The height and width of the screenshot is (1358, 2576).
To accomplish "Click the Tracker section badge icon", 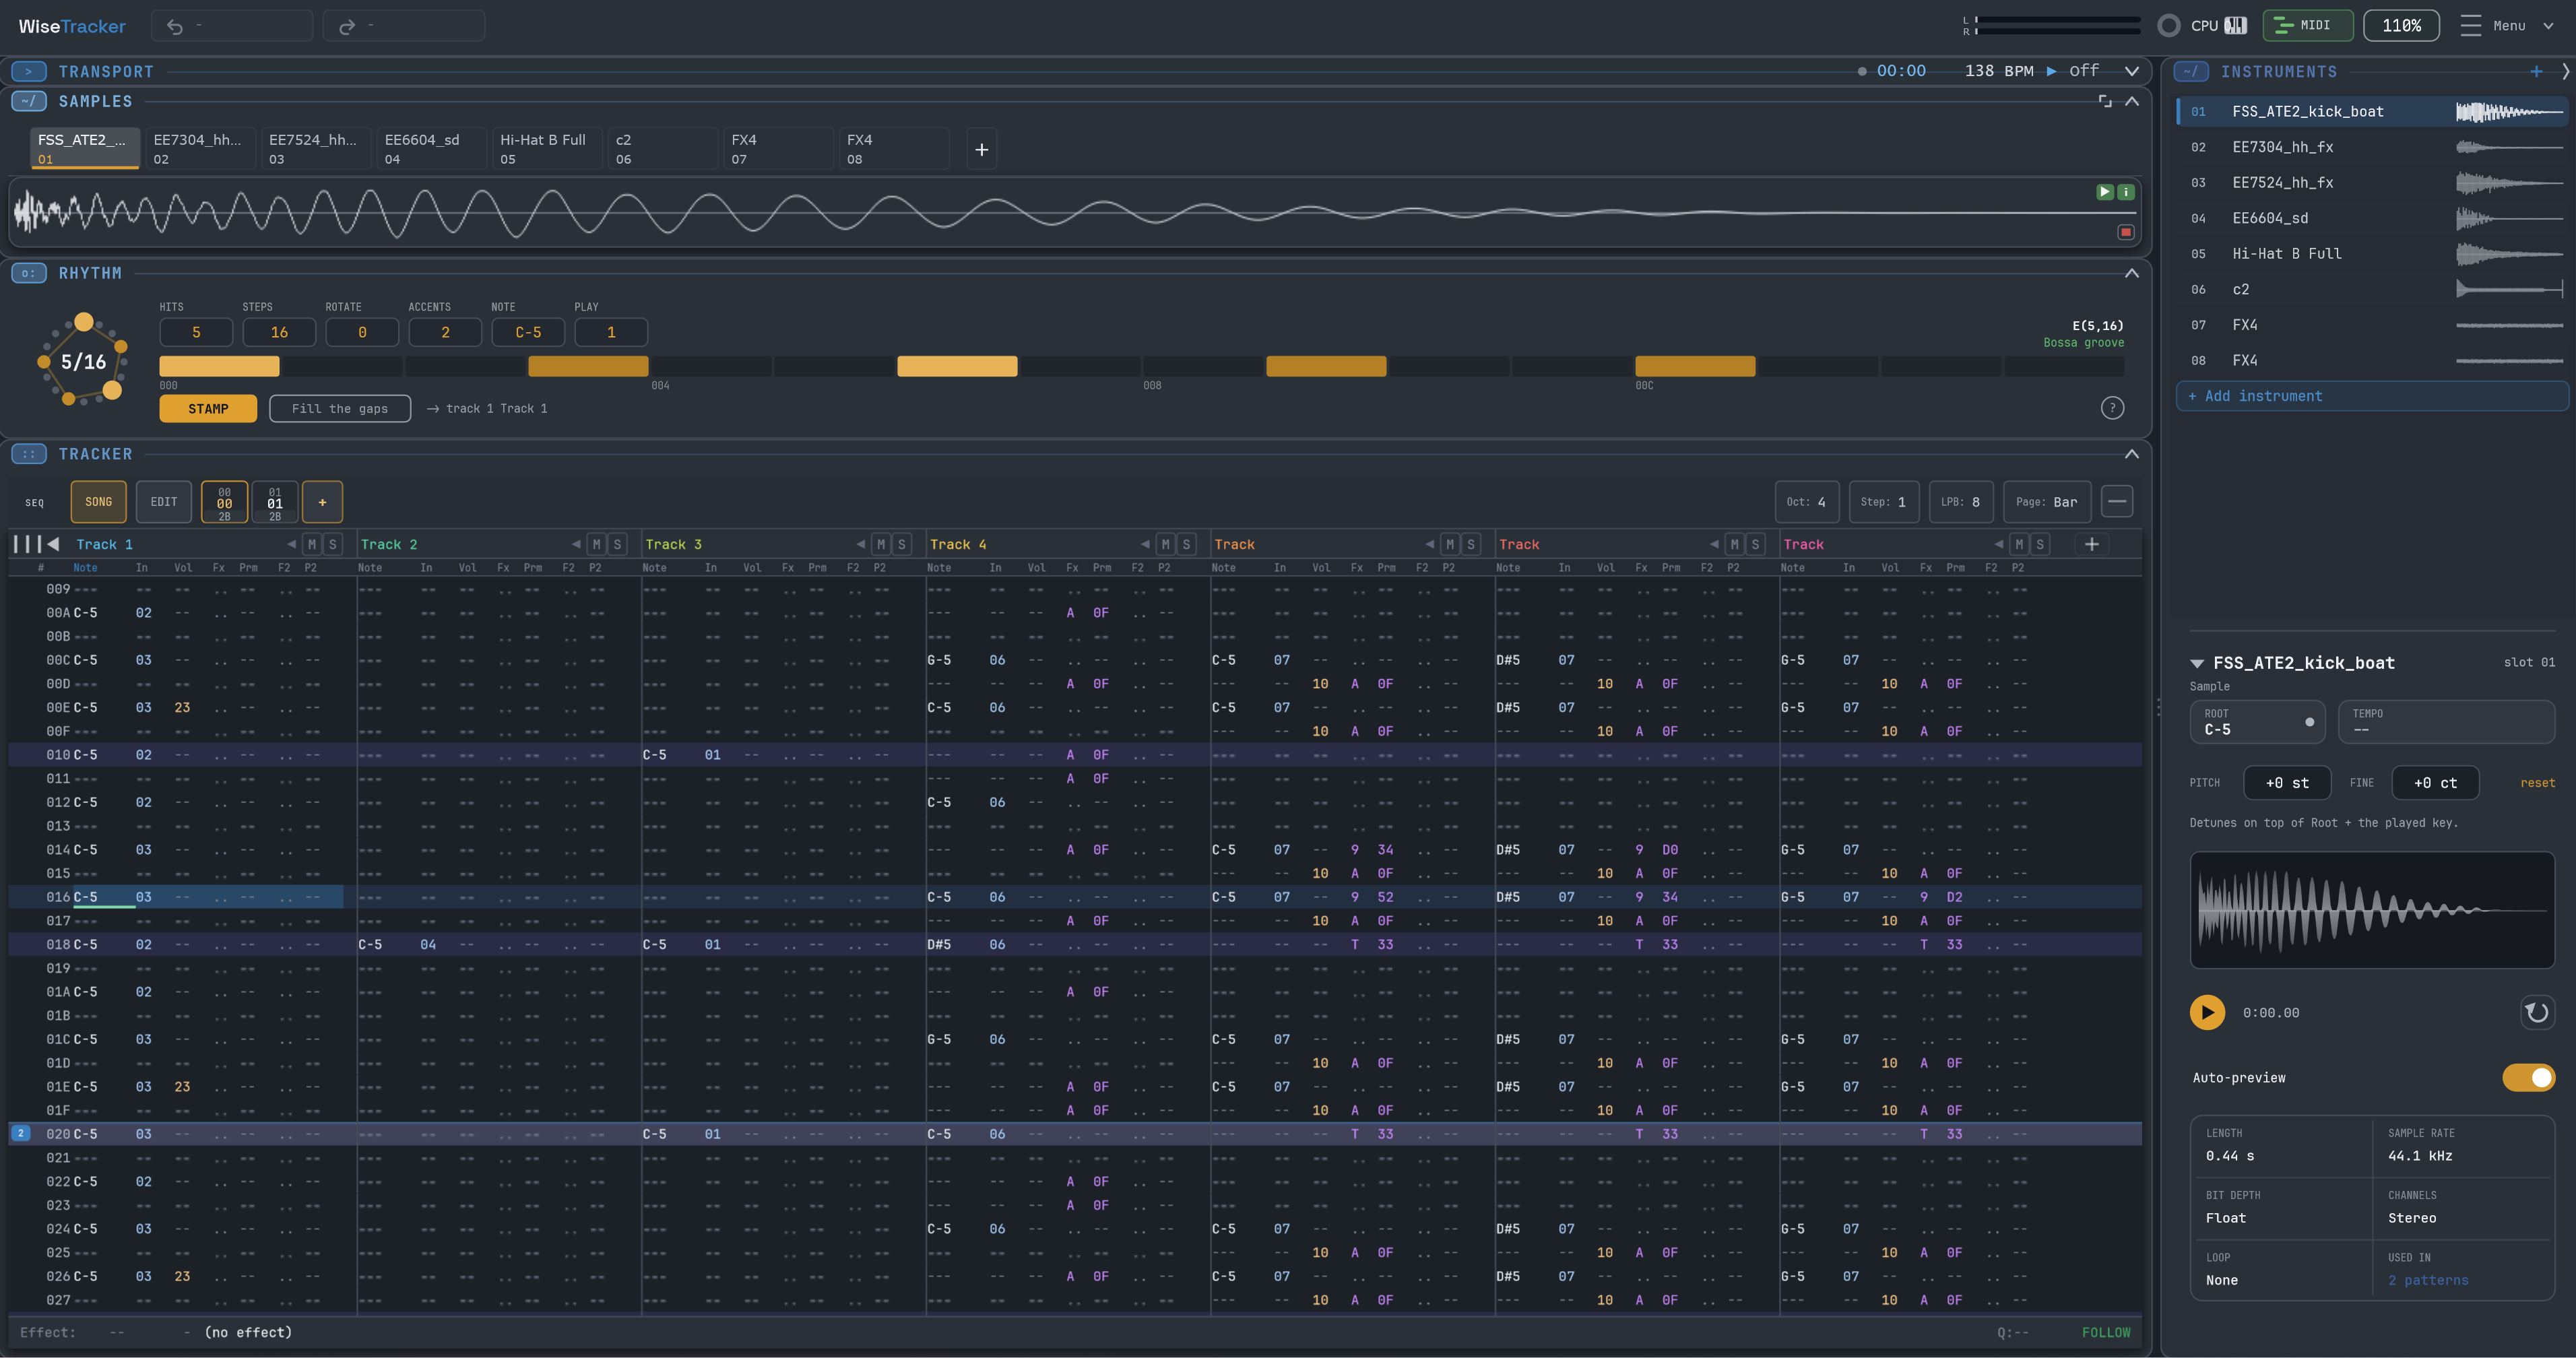I will 29,454.
